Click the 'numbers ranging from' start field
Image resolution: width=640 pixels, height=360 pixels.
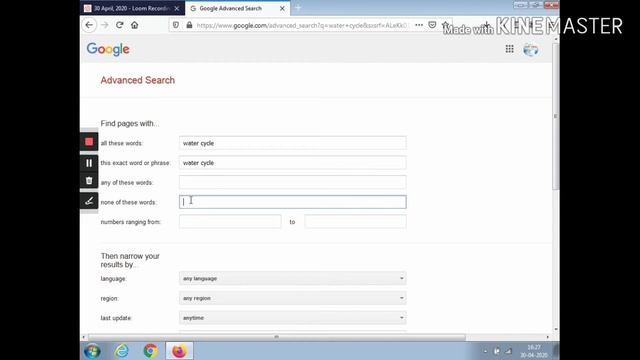tap(230, 222)
